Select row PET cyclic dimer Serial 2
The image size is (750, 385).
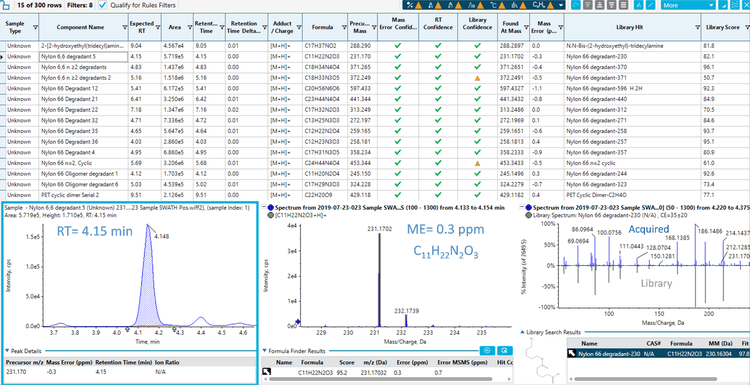pos(375,195)
